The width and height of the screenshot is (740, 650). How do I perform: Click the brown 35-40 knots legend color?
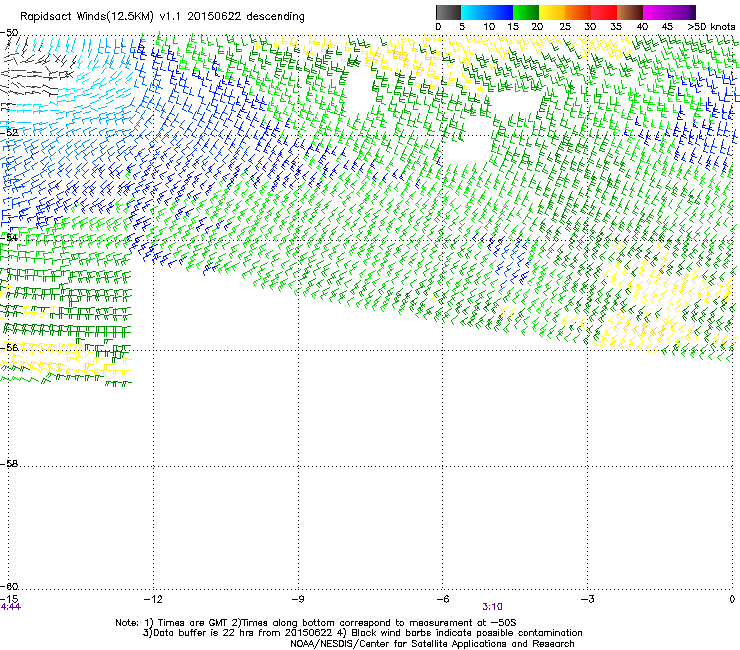(x=630, y=12)
